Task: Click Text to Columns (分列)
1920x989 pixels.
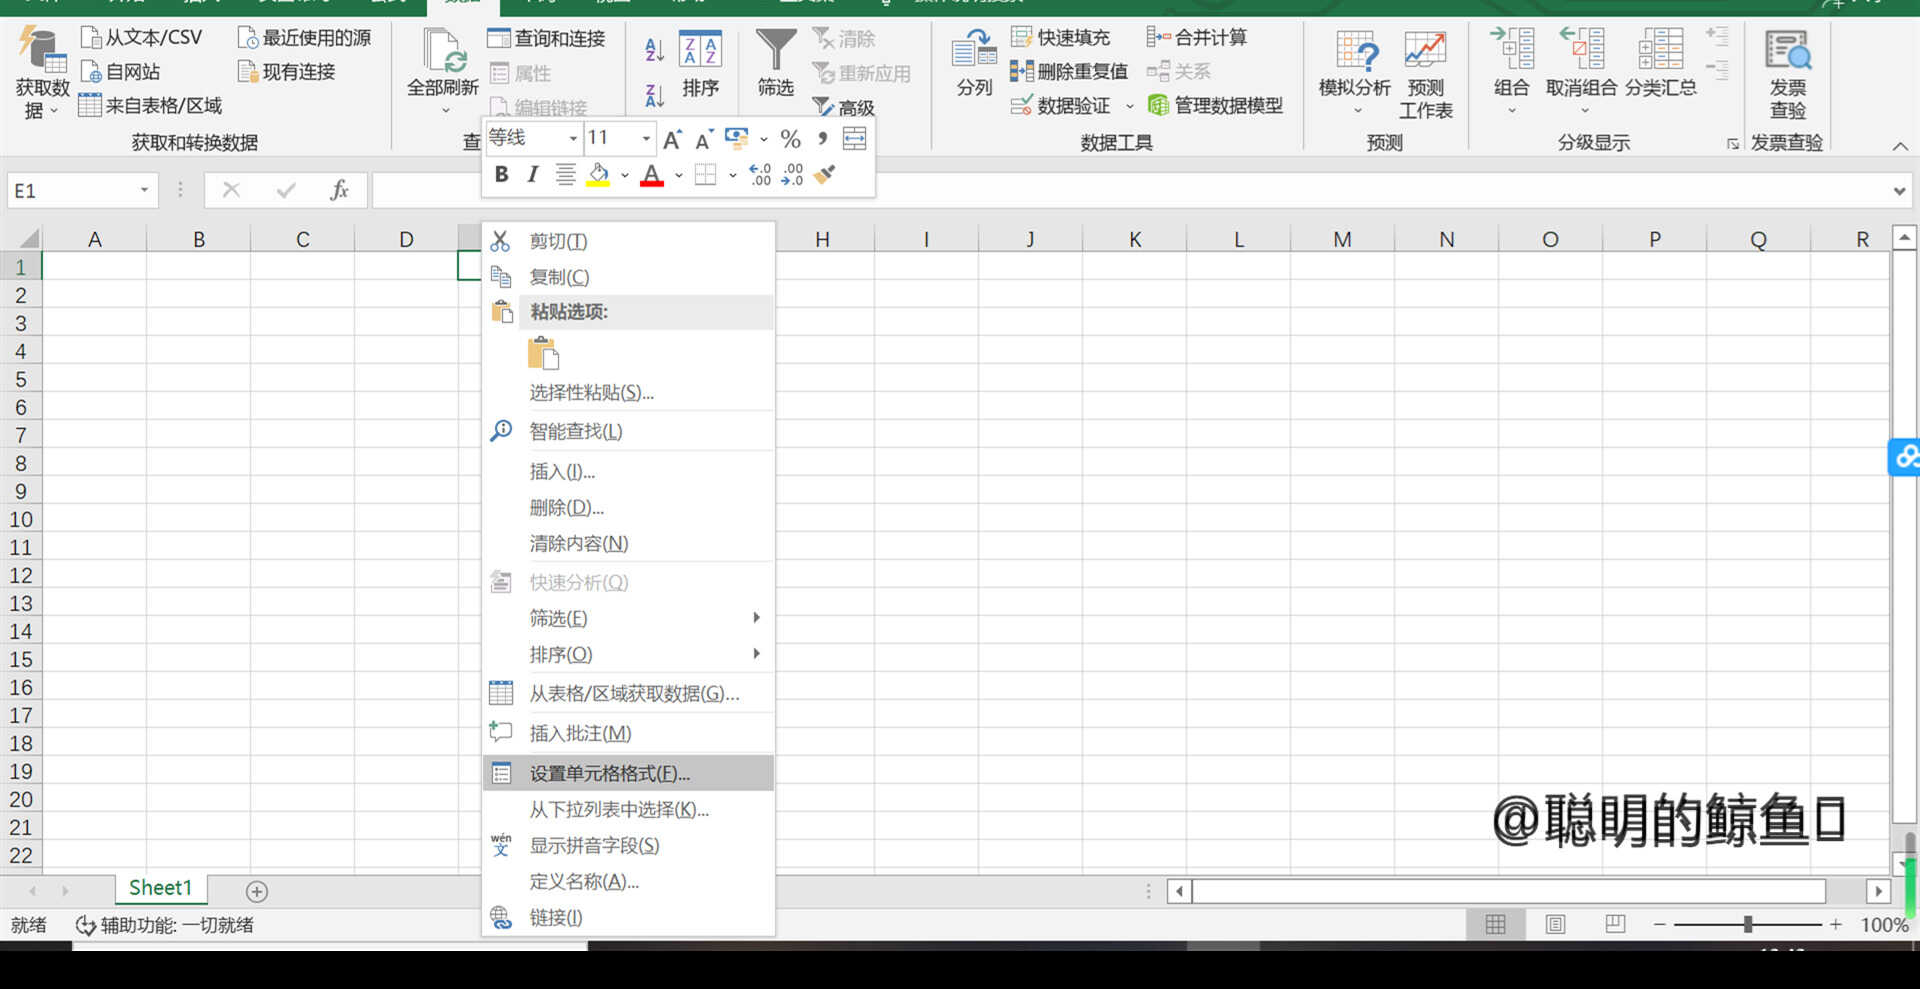Action: click(x=974, y=64)
